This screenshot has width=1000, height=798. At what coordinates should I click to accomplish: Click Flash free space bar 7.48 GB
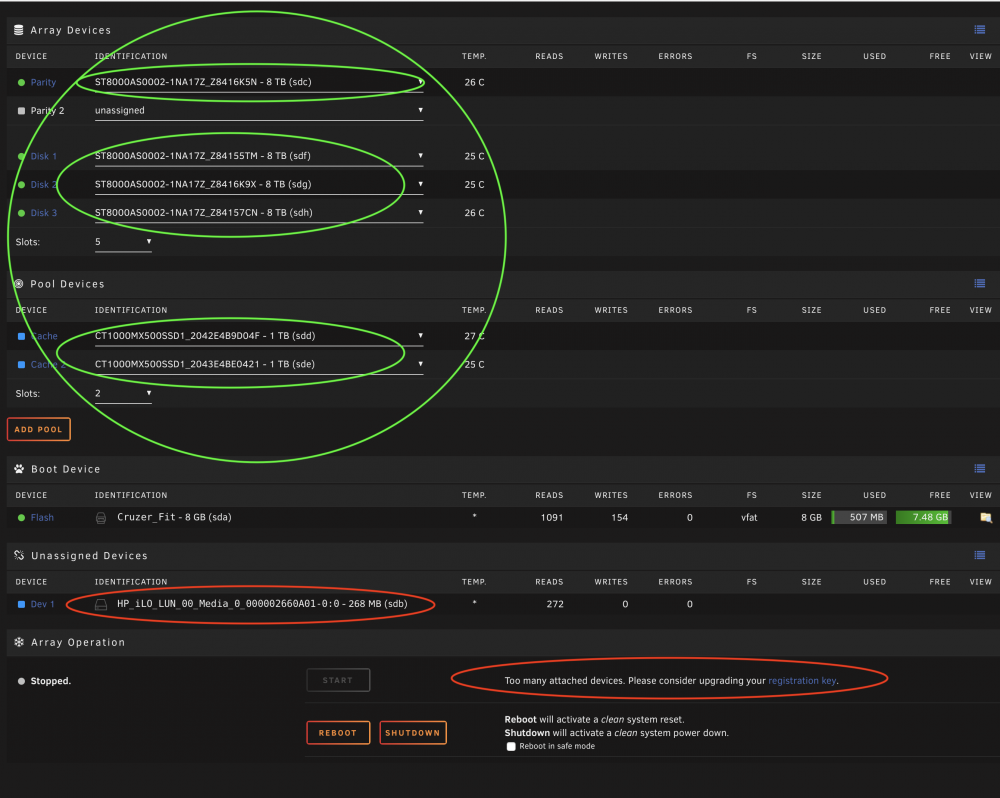[923, 517]
